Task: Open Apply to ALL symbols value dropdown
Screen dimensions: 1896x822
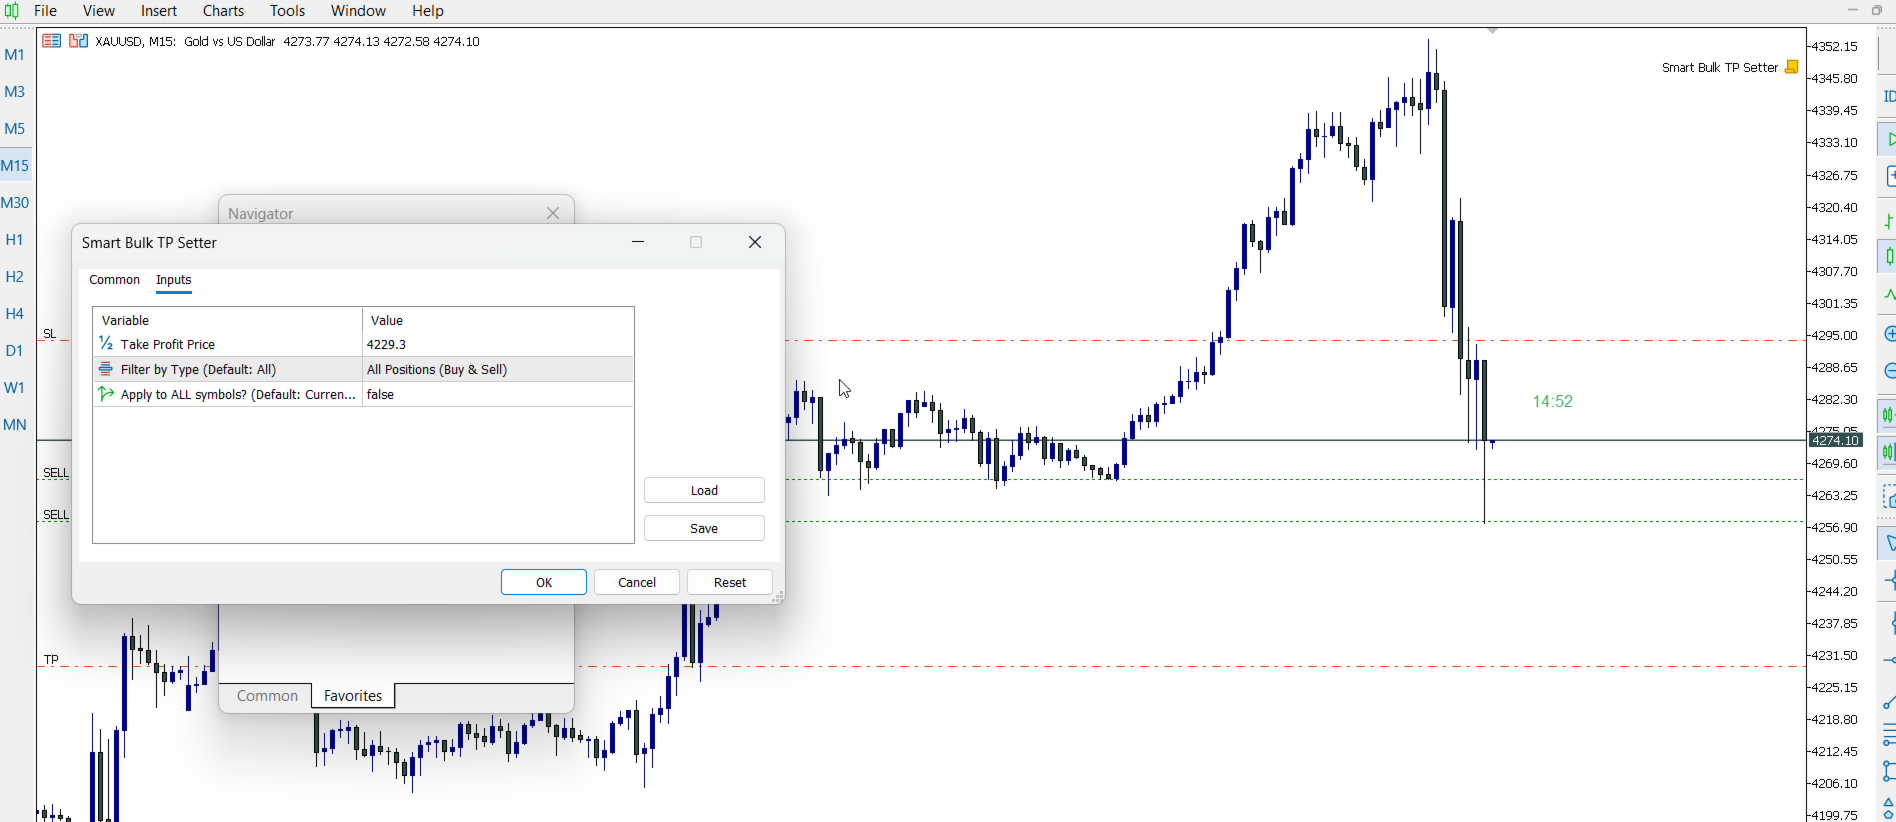Action: pyautogui.click(x=497, y=394)
